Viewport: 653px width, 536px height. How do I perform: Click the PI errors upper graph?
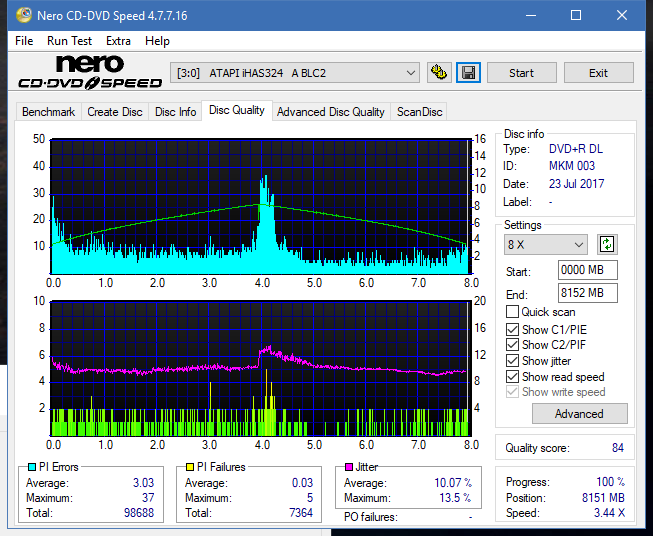261,206
